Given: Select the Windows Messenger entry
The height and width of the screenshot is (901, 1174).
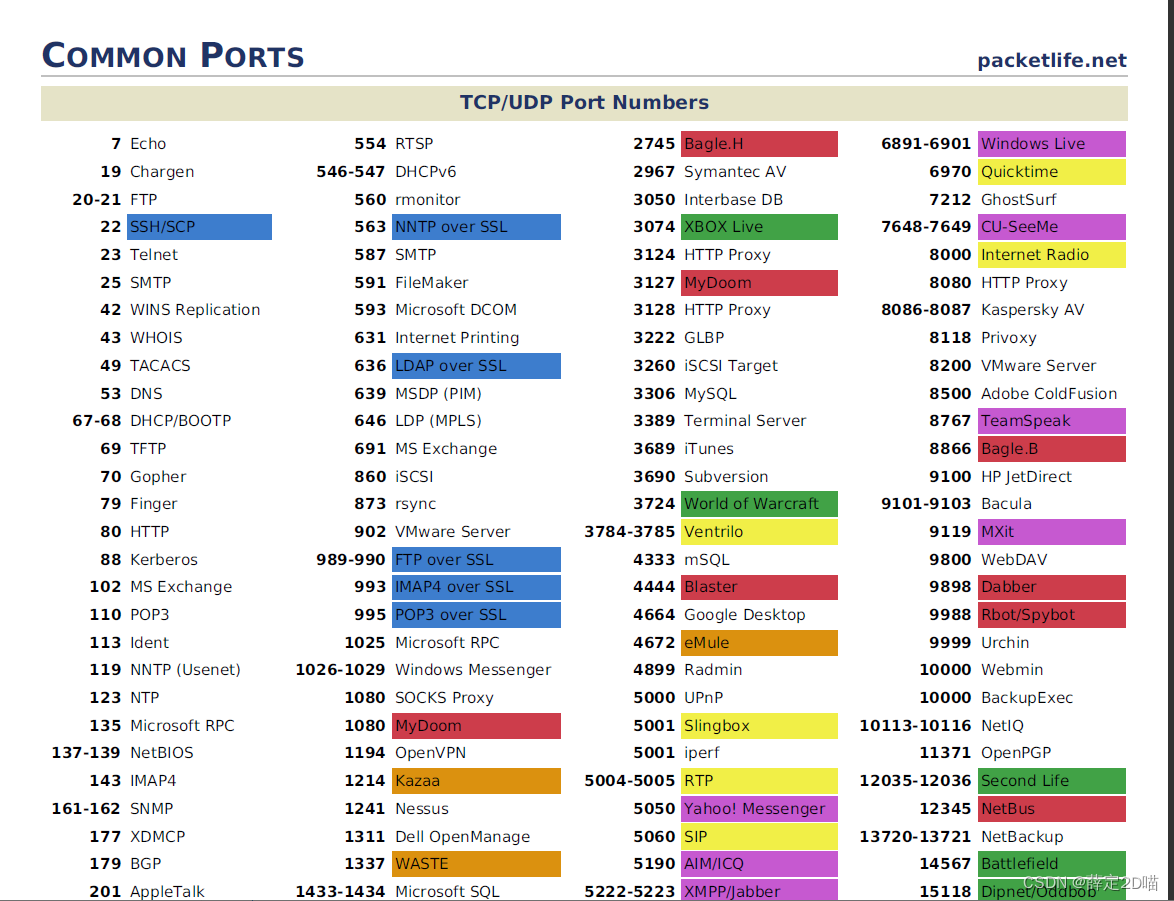Looking at the screenshot, I should coord(472,670).
